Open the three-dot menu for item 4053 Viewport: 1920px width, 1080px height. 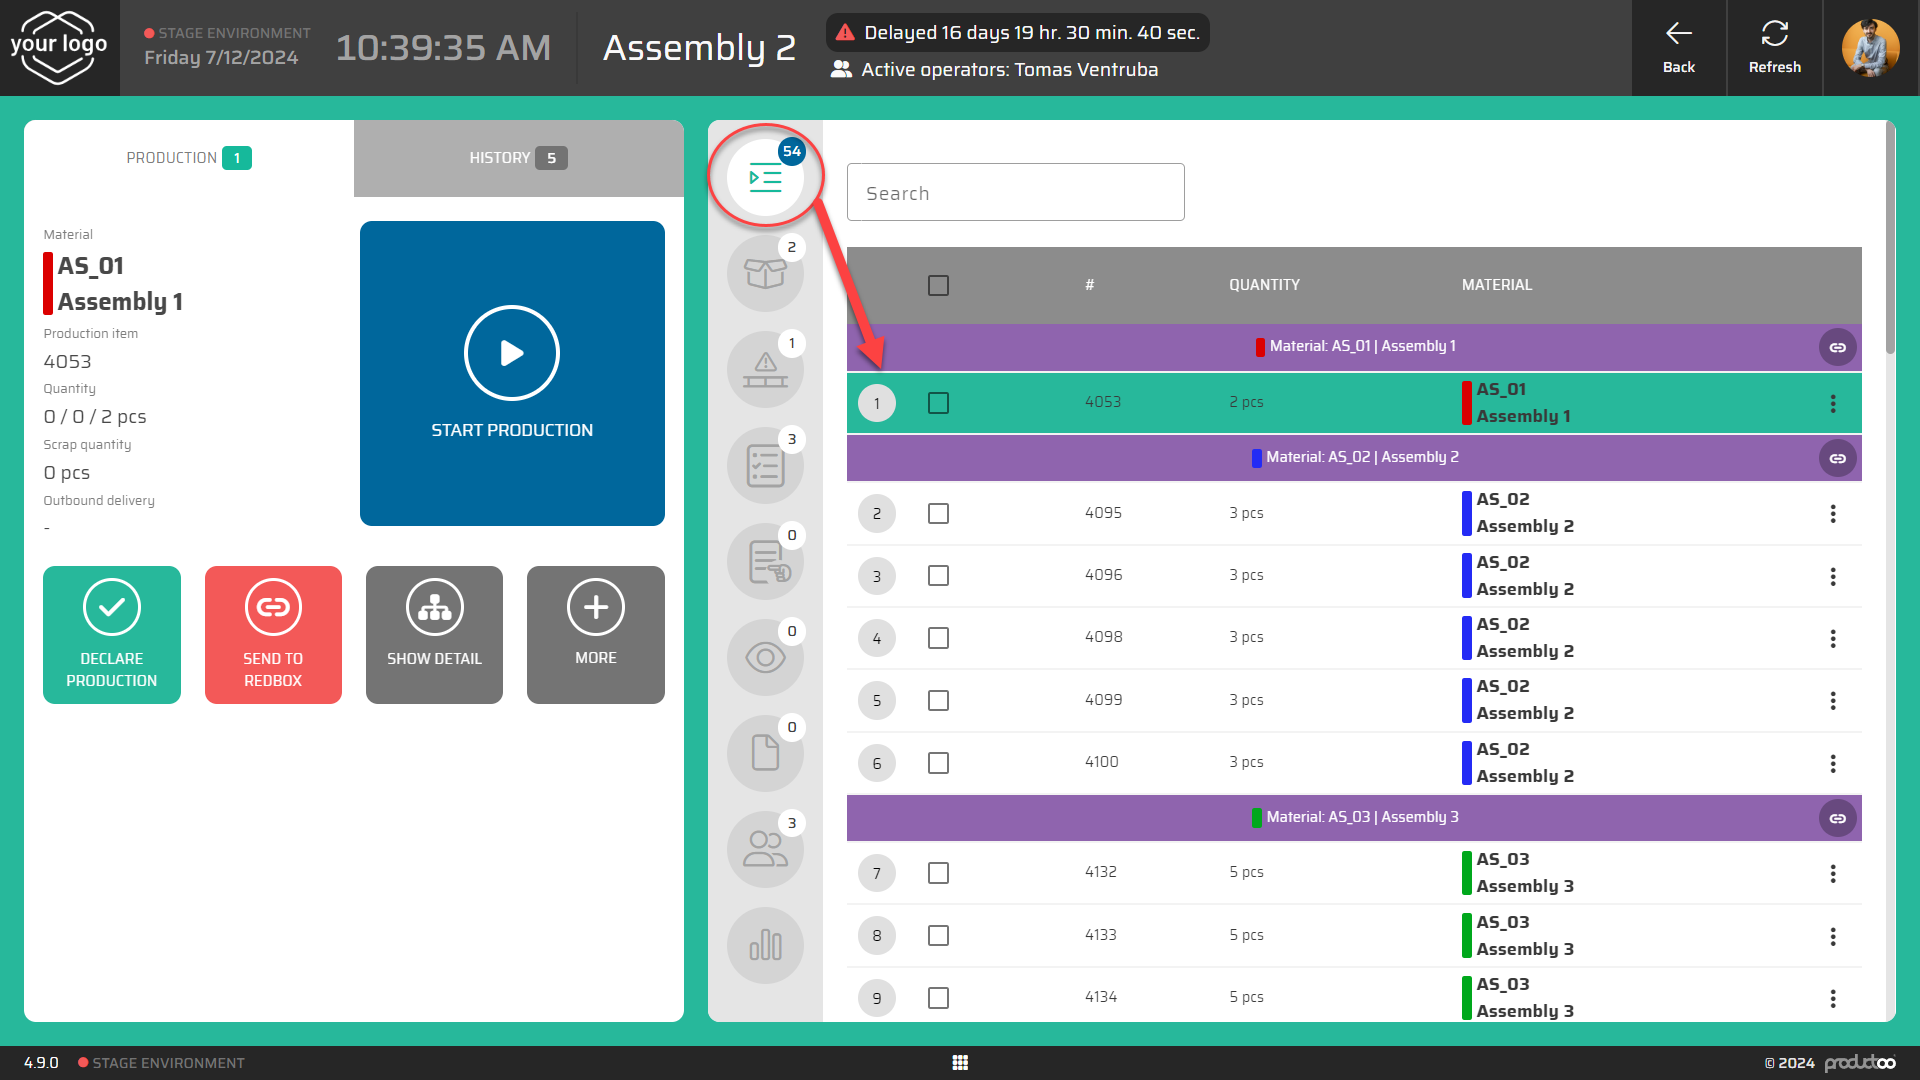[x=1833, y=403]
